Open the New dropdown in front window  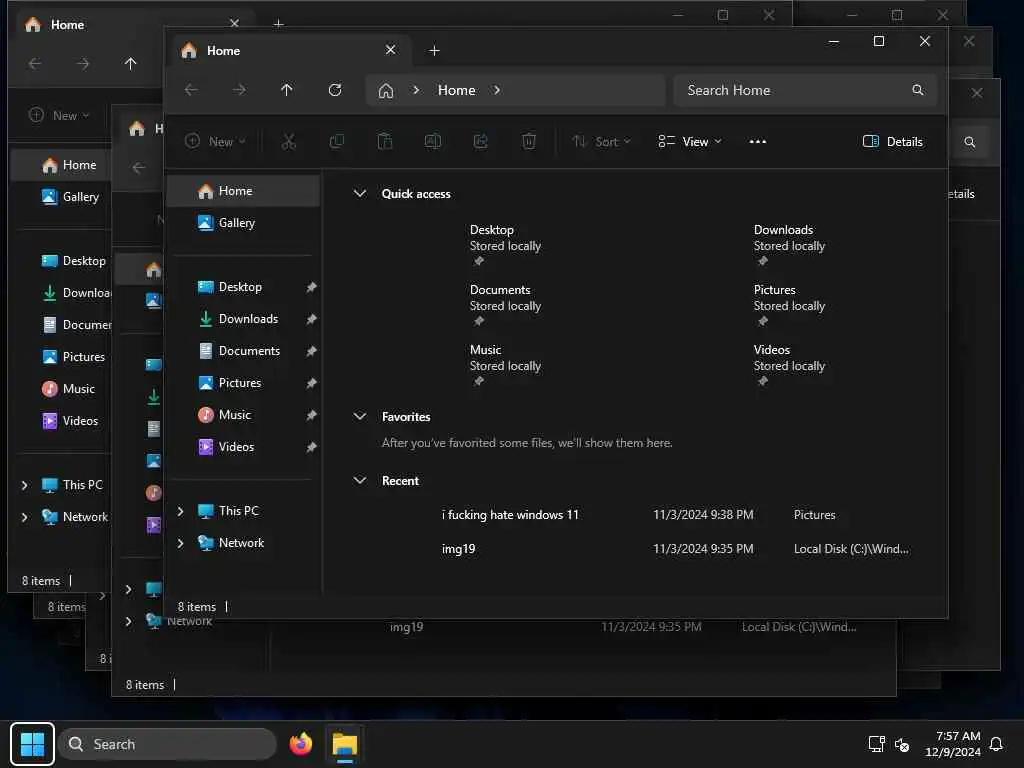(x=216, y=142)
